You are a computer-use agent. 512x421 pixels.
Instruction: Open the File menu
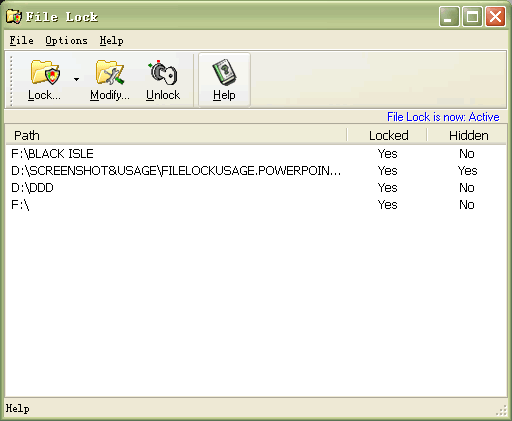point(21,41)
